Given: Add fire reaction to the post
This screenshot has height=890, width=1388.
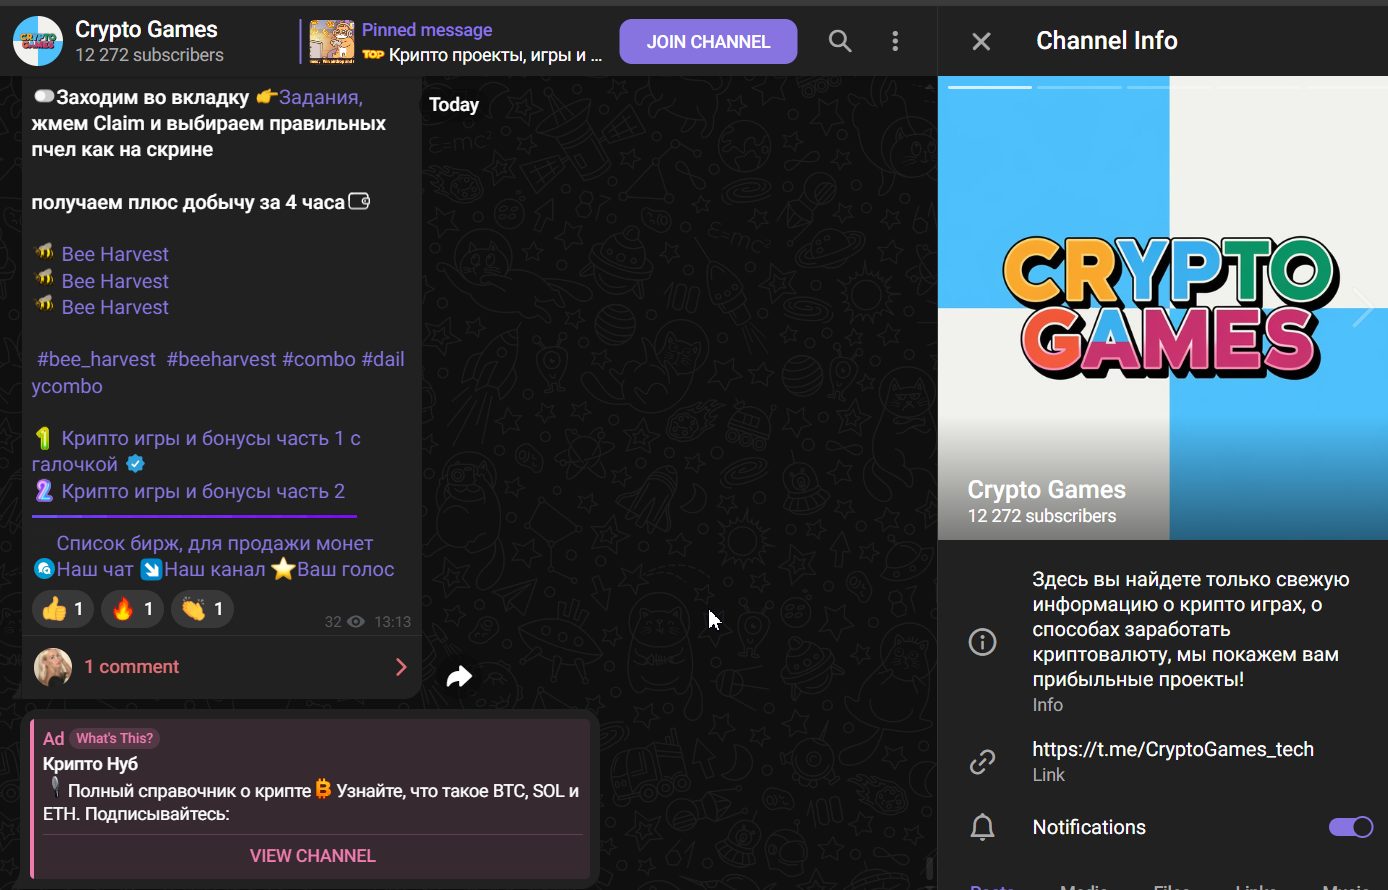Looking at the screenshot, I should (132, 609).
